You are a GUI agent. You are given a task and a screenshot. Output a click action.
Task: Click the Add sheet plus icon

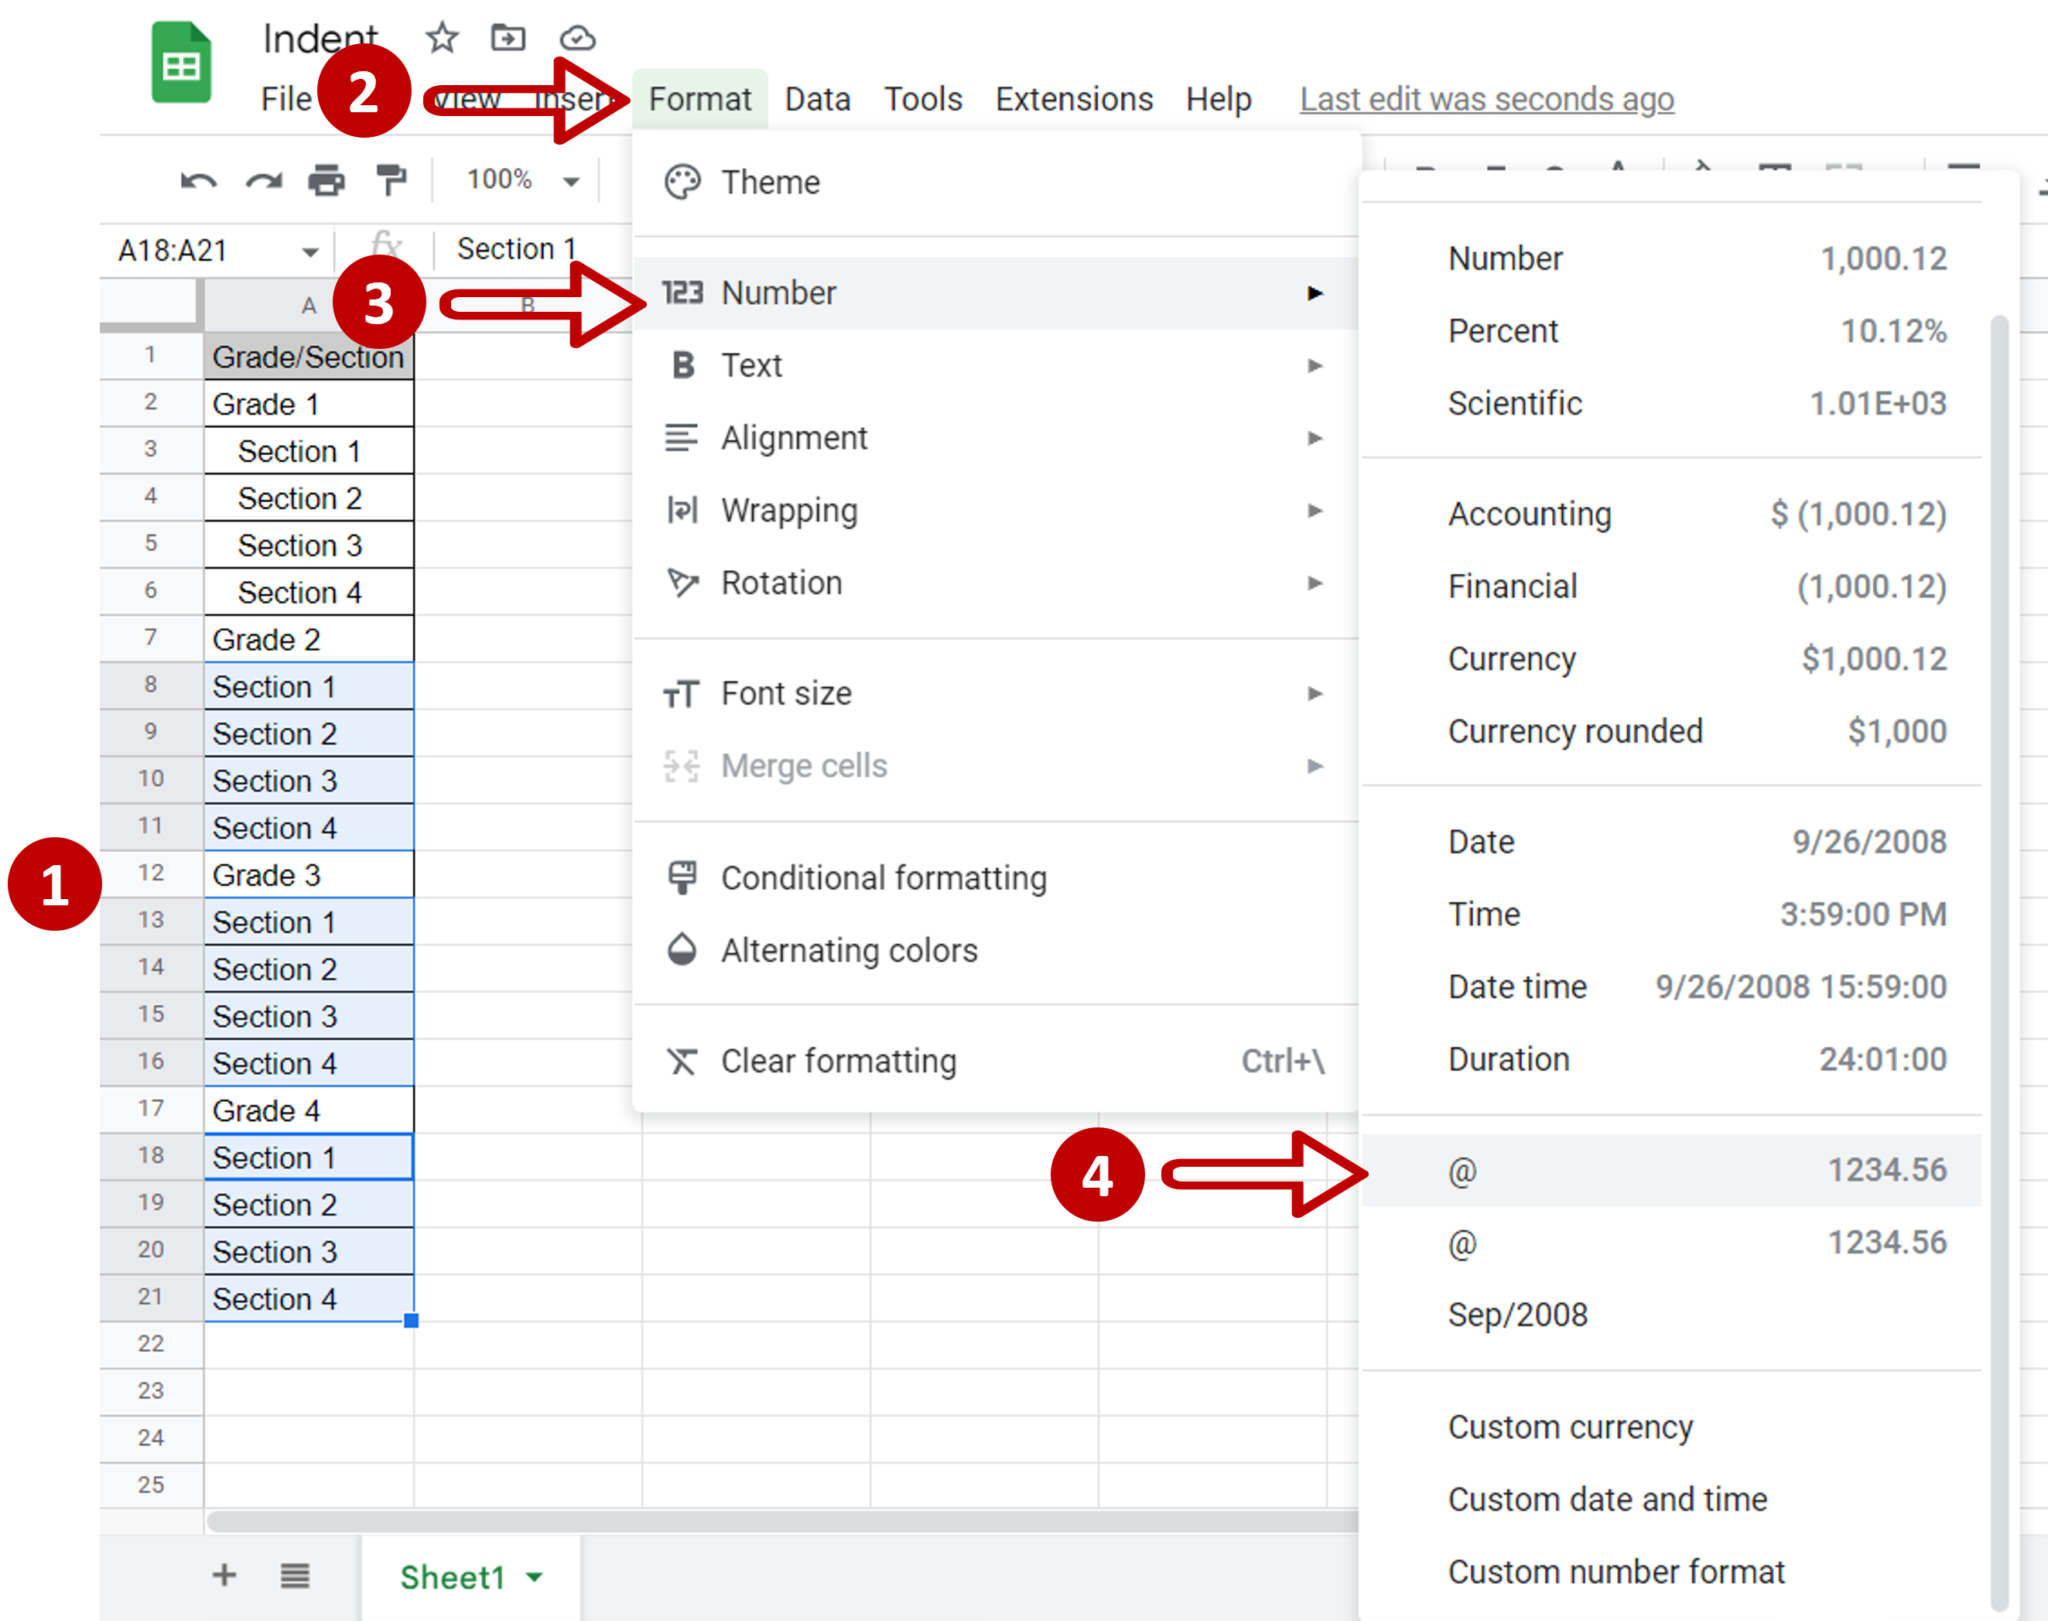[224, 1575]
